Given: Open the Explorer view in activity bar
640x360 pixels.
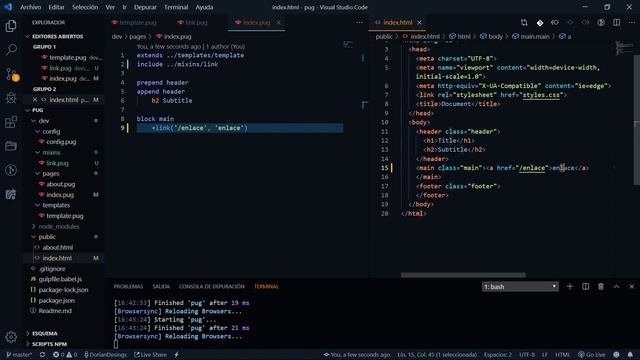Looking at the screenshot, I should (11, 26).
